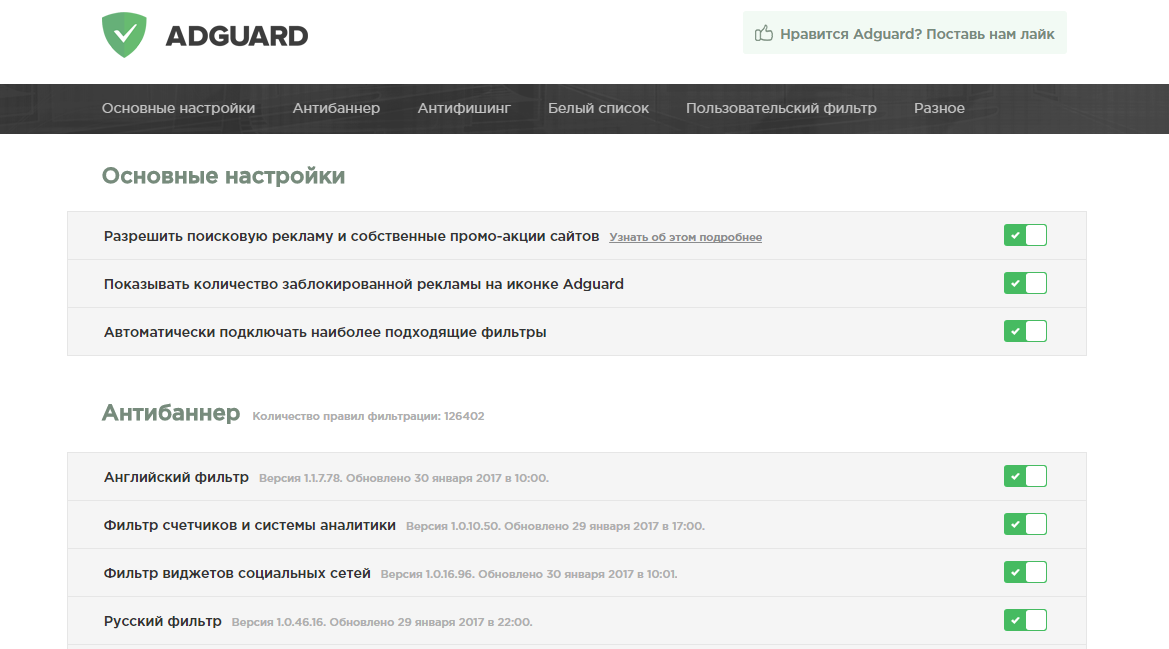Turn off the Английский фильтр switch

(x=1025, y=476)
